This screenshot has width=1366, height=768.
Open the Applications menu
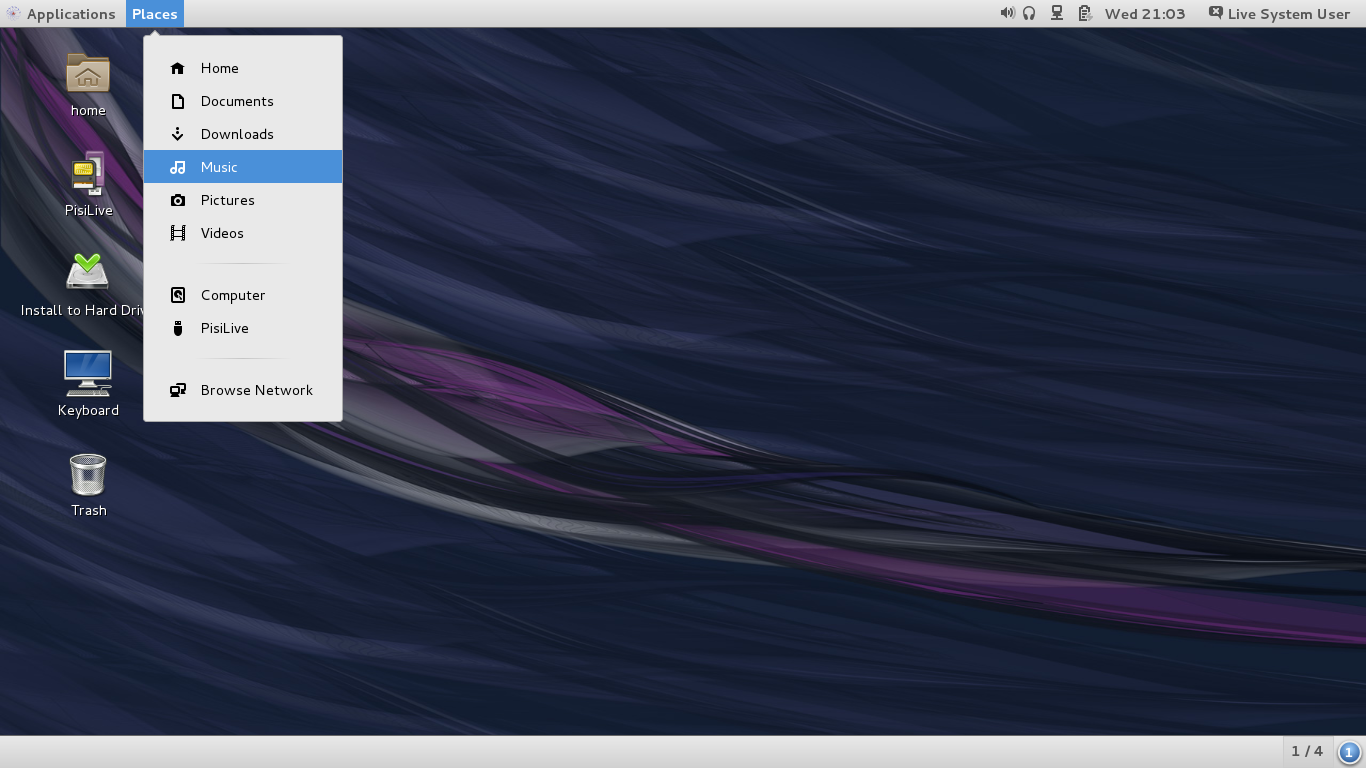pyautogui.click(x=62, y=13)
